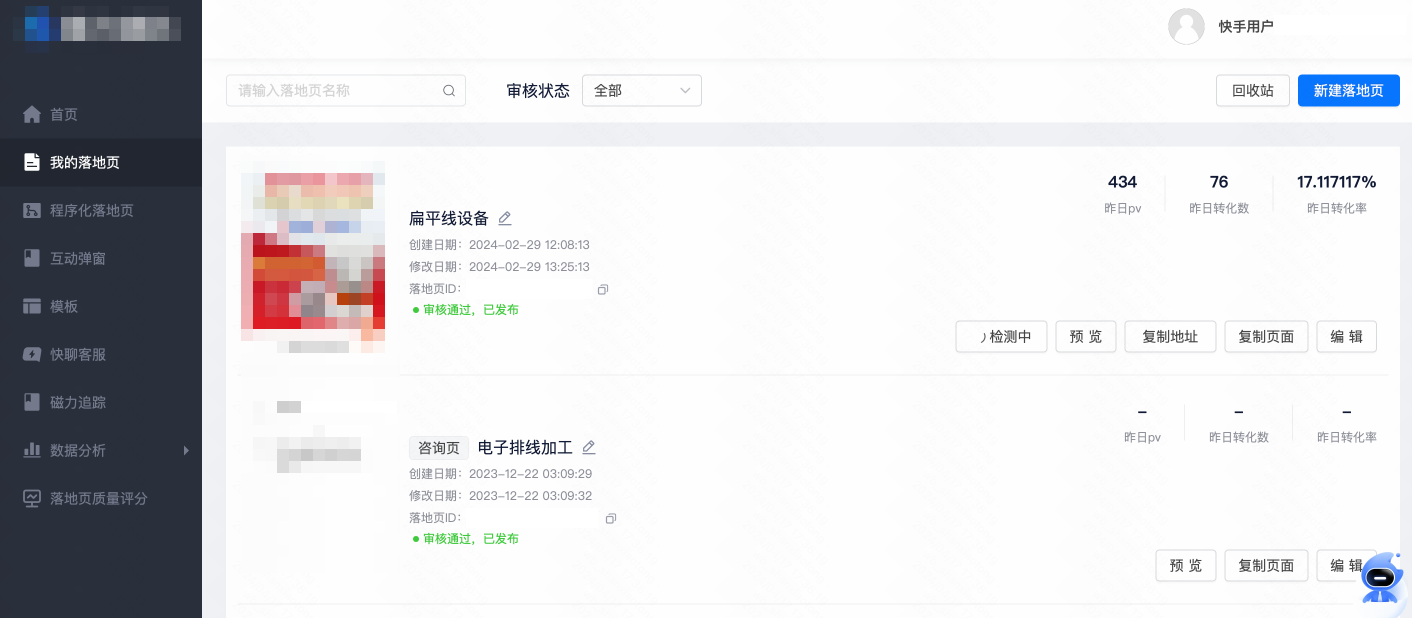Click the 新建落地页 button

[1348, 90]
